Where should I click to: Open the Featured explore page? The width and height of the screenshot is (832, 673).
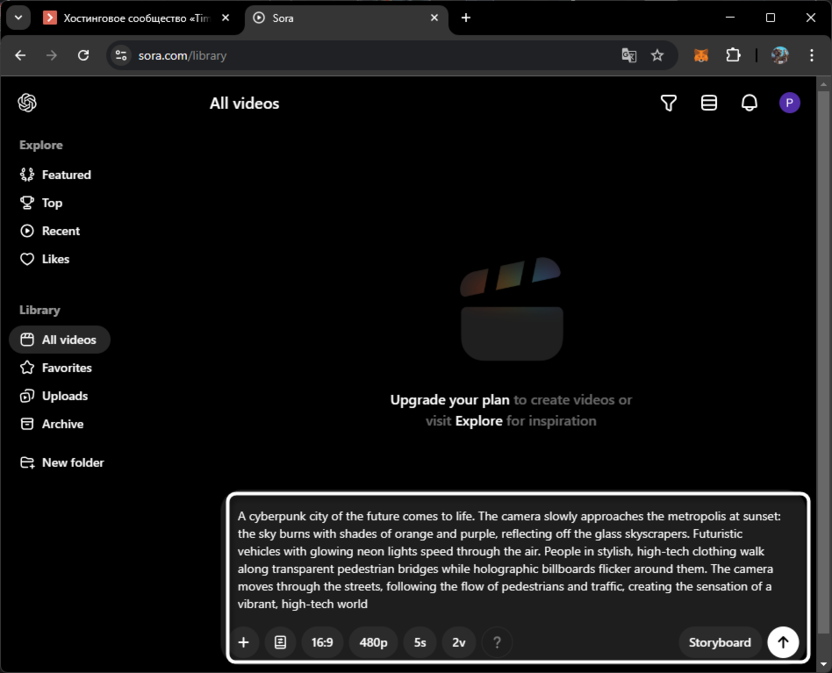[55, 175]
